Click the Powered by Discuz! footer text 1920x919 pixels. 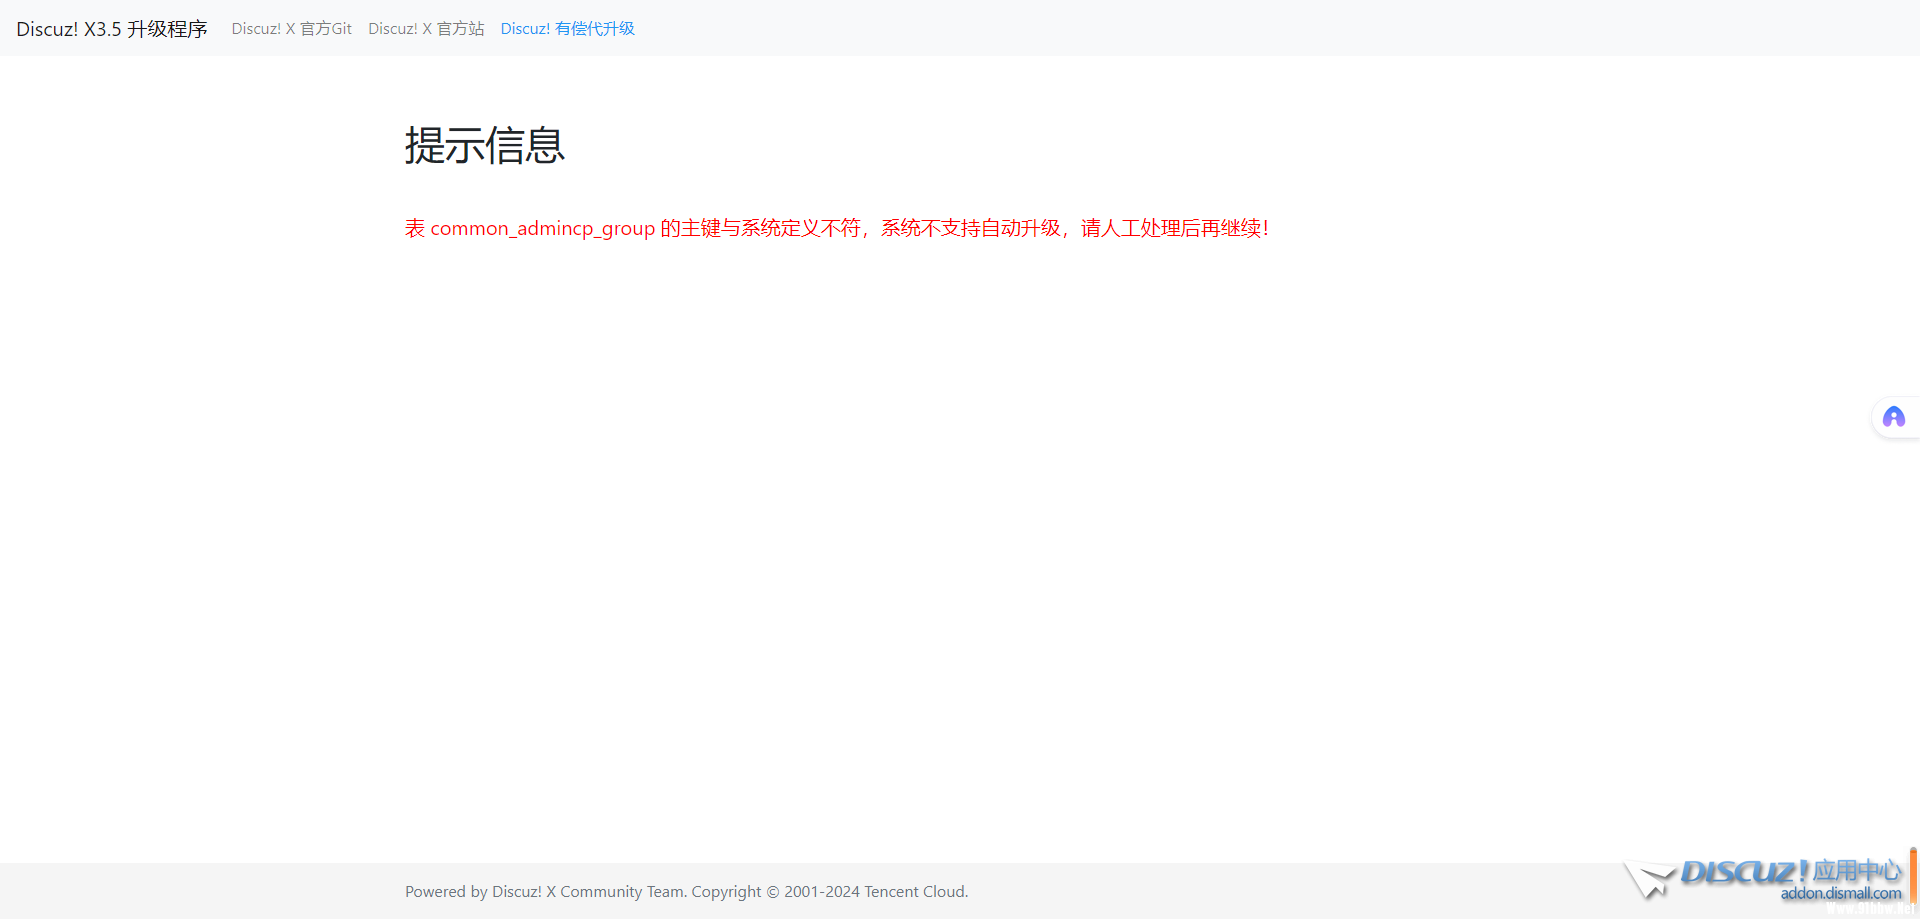point(473,892)
